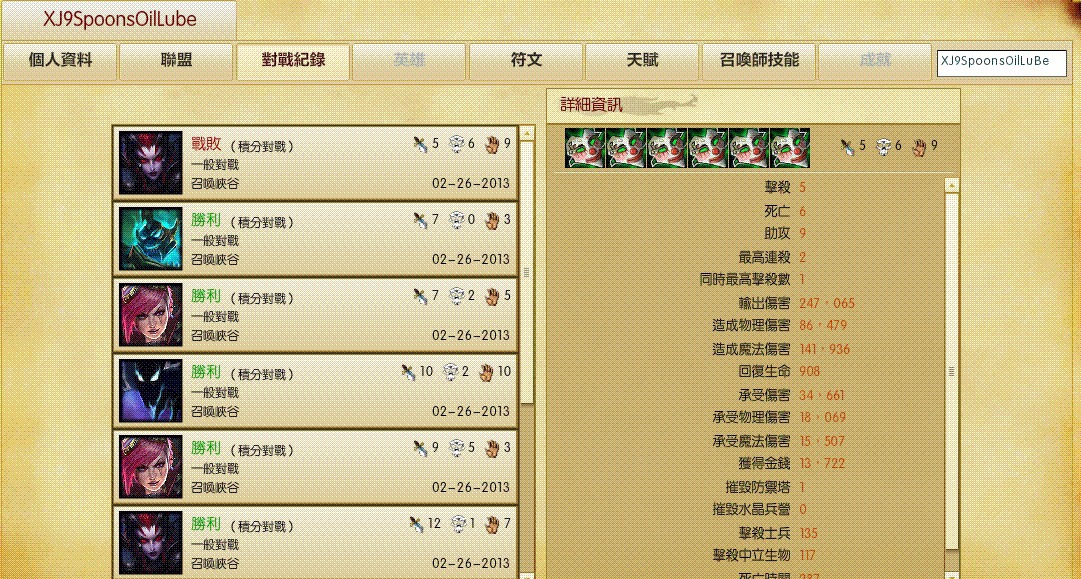Click the teal Thresh champion portrait
1081x579 pixels.
[x=150, y=239]
